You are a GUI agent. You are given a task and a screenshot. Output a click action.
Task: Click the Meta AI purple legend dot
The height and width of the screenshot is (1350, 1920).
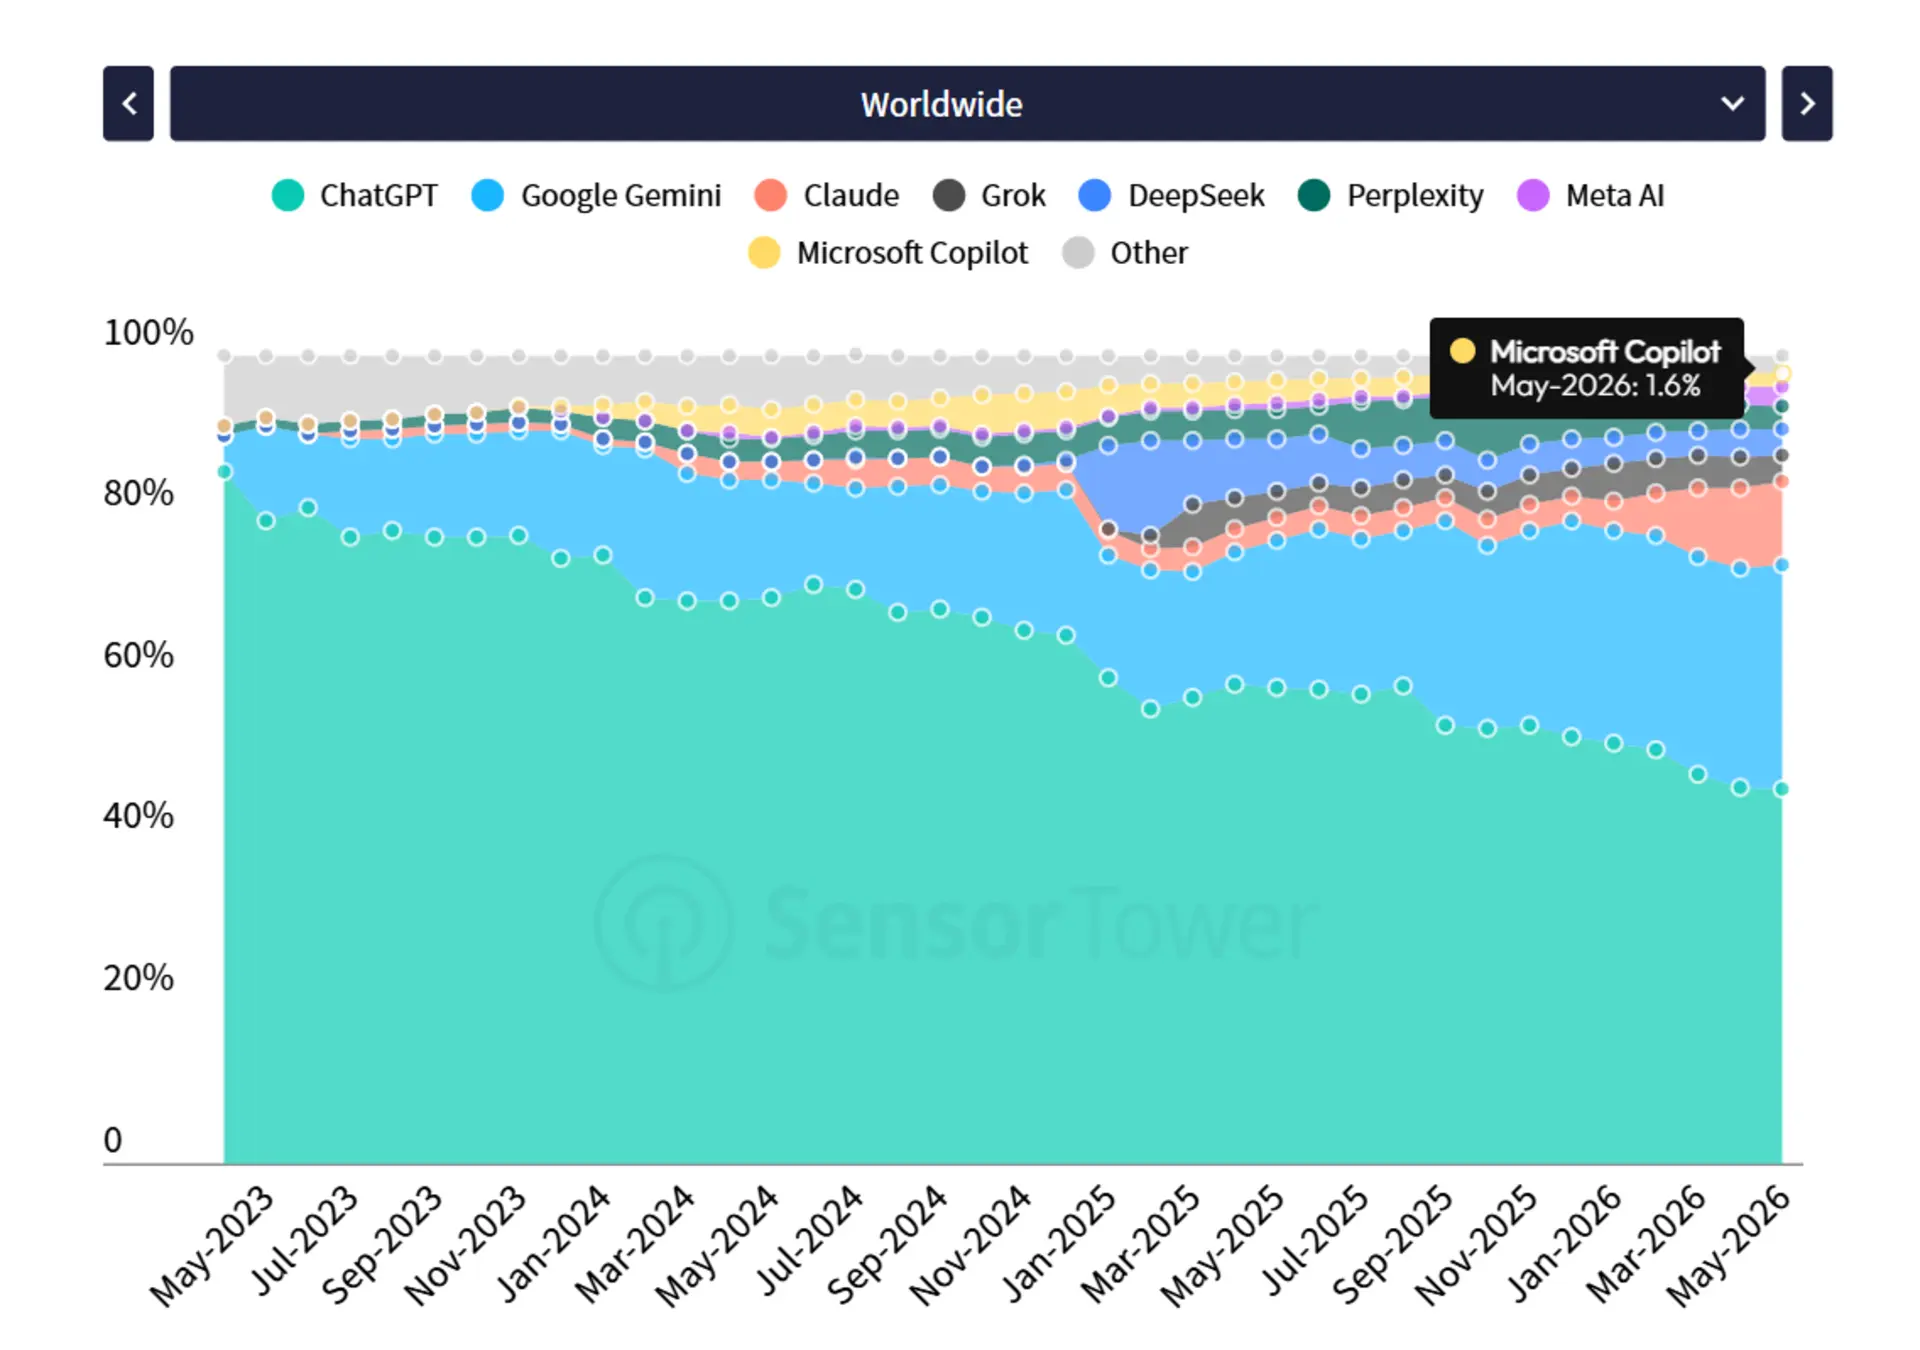1533,195
